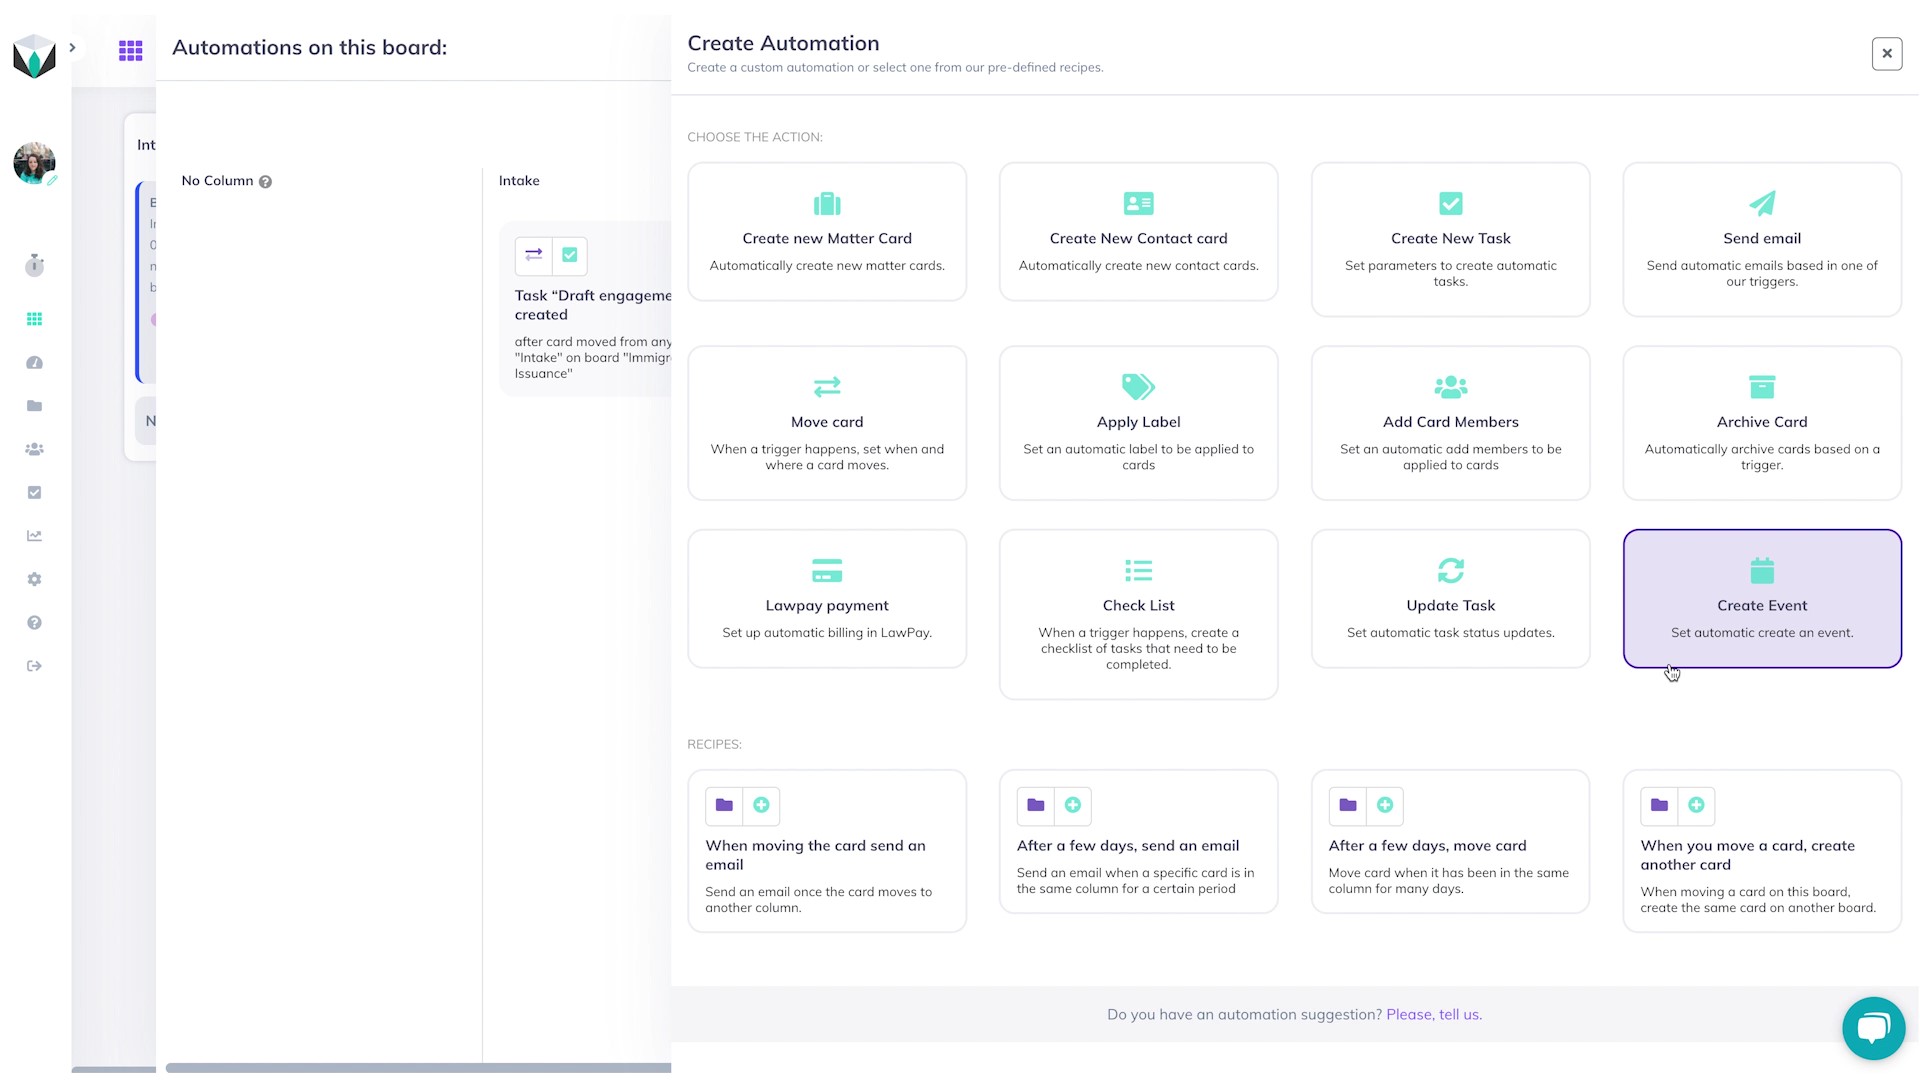Click the No Column help icon

pos(265,182)
